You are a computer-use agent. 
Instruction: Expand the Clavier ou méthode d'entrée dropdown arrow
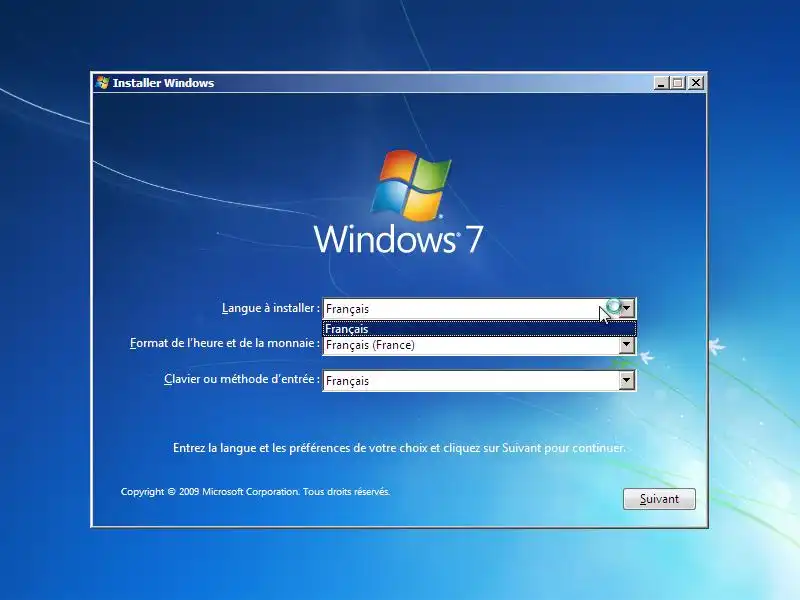click(x=627, y=380)
